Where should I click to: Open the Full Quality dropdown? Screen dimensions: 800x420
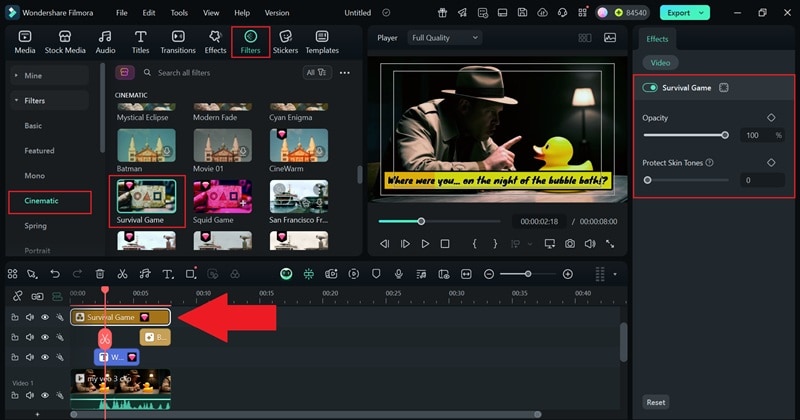point(444,38)
